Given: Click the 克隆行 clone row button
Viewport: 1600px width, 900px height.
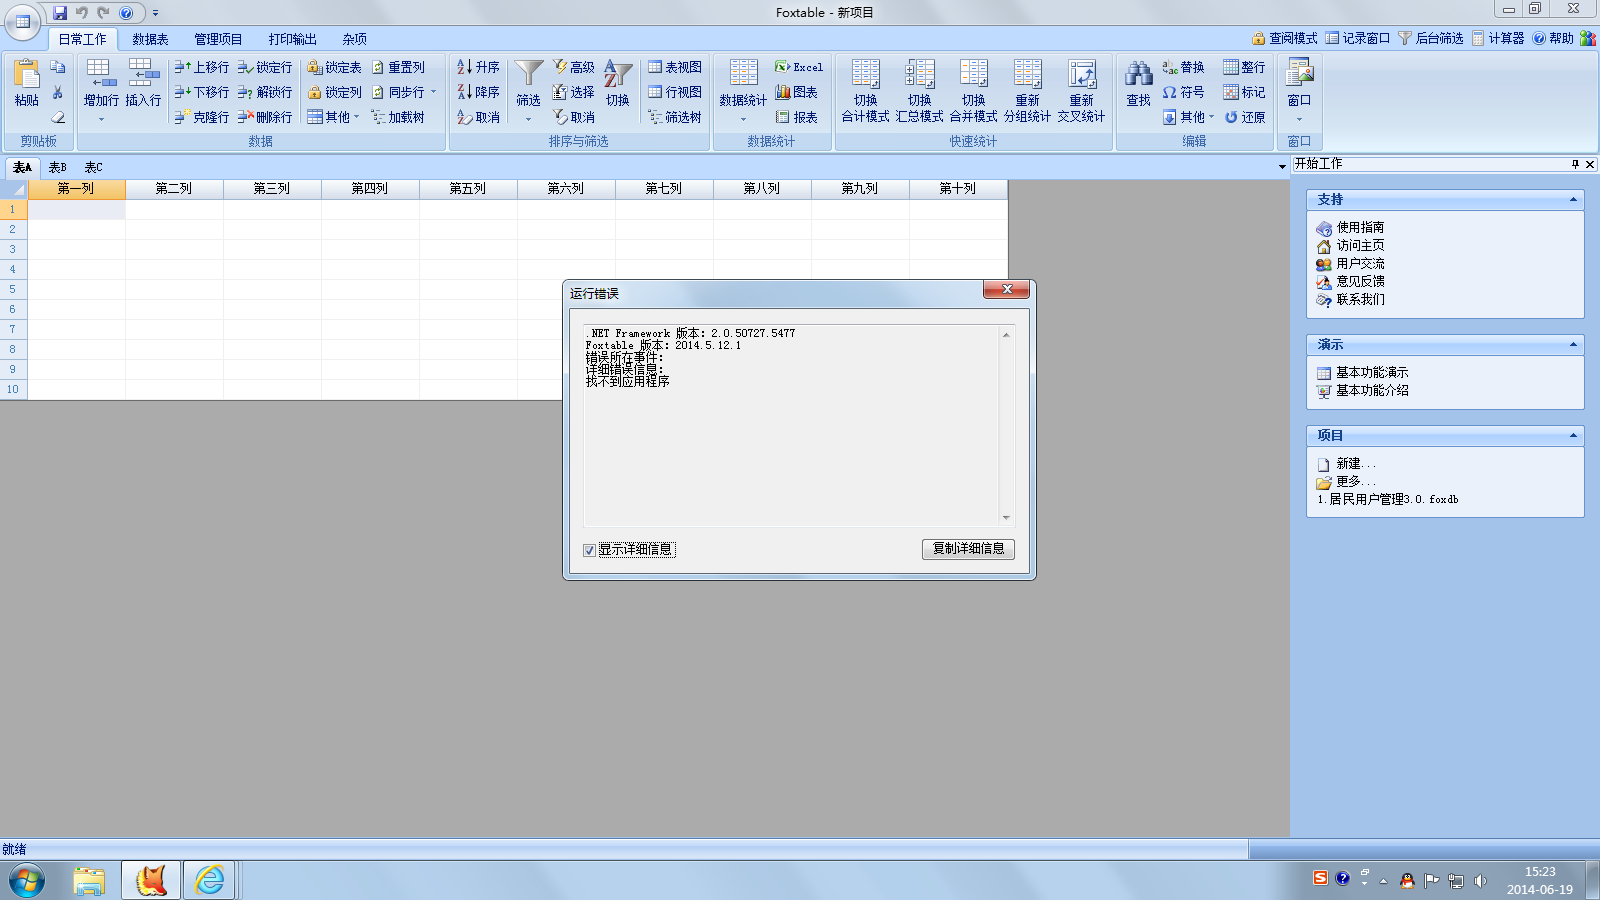Looking at the screenshot, I should [x=202, y=117].
